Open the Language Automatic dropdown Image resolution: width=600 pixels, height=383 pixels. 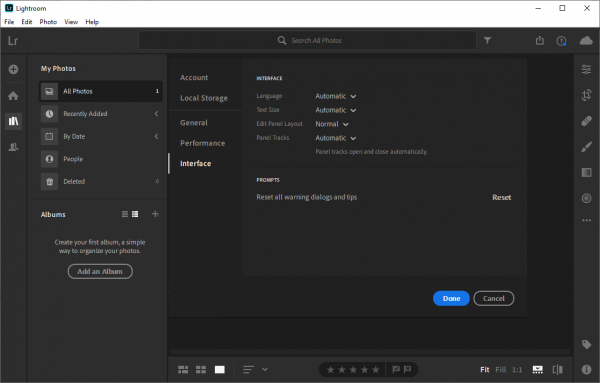coord(336,96)
